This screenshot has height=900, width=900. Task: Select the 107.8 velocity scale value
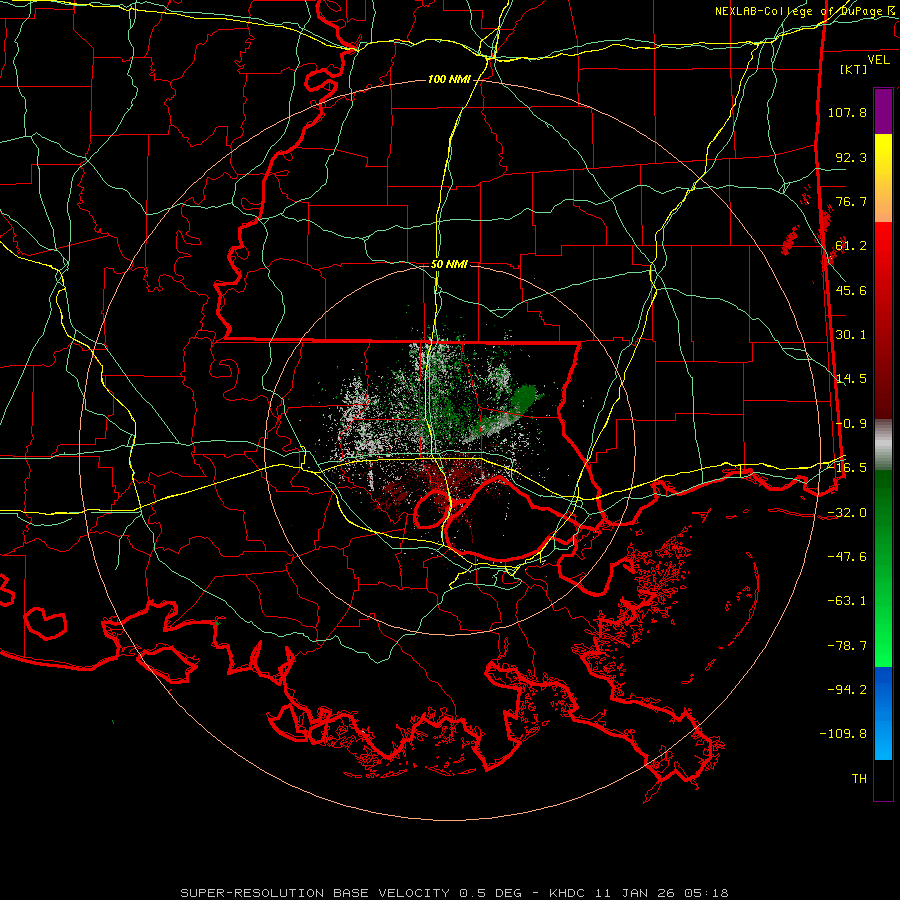[x=847, y=112]
